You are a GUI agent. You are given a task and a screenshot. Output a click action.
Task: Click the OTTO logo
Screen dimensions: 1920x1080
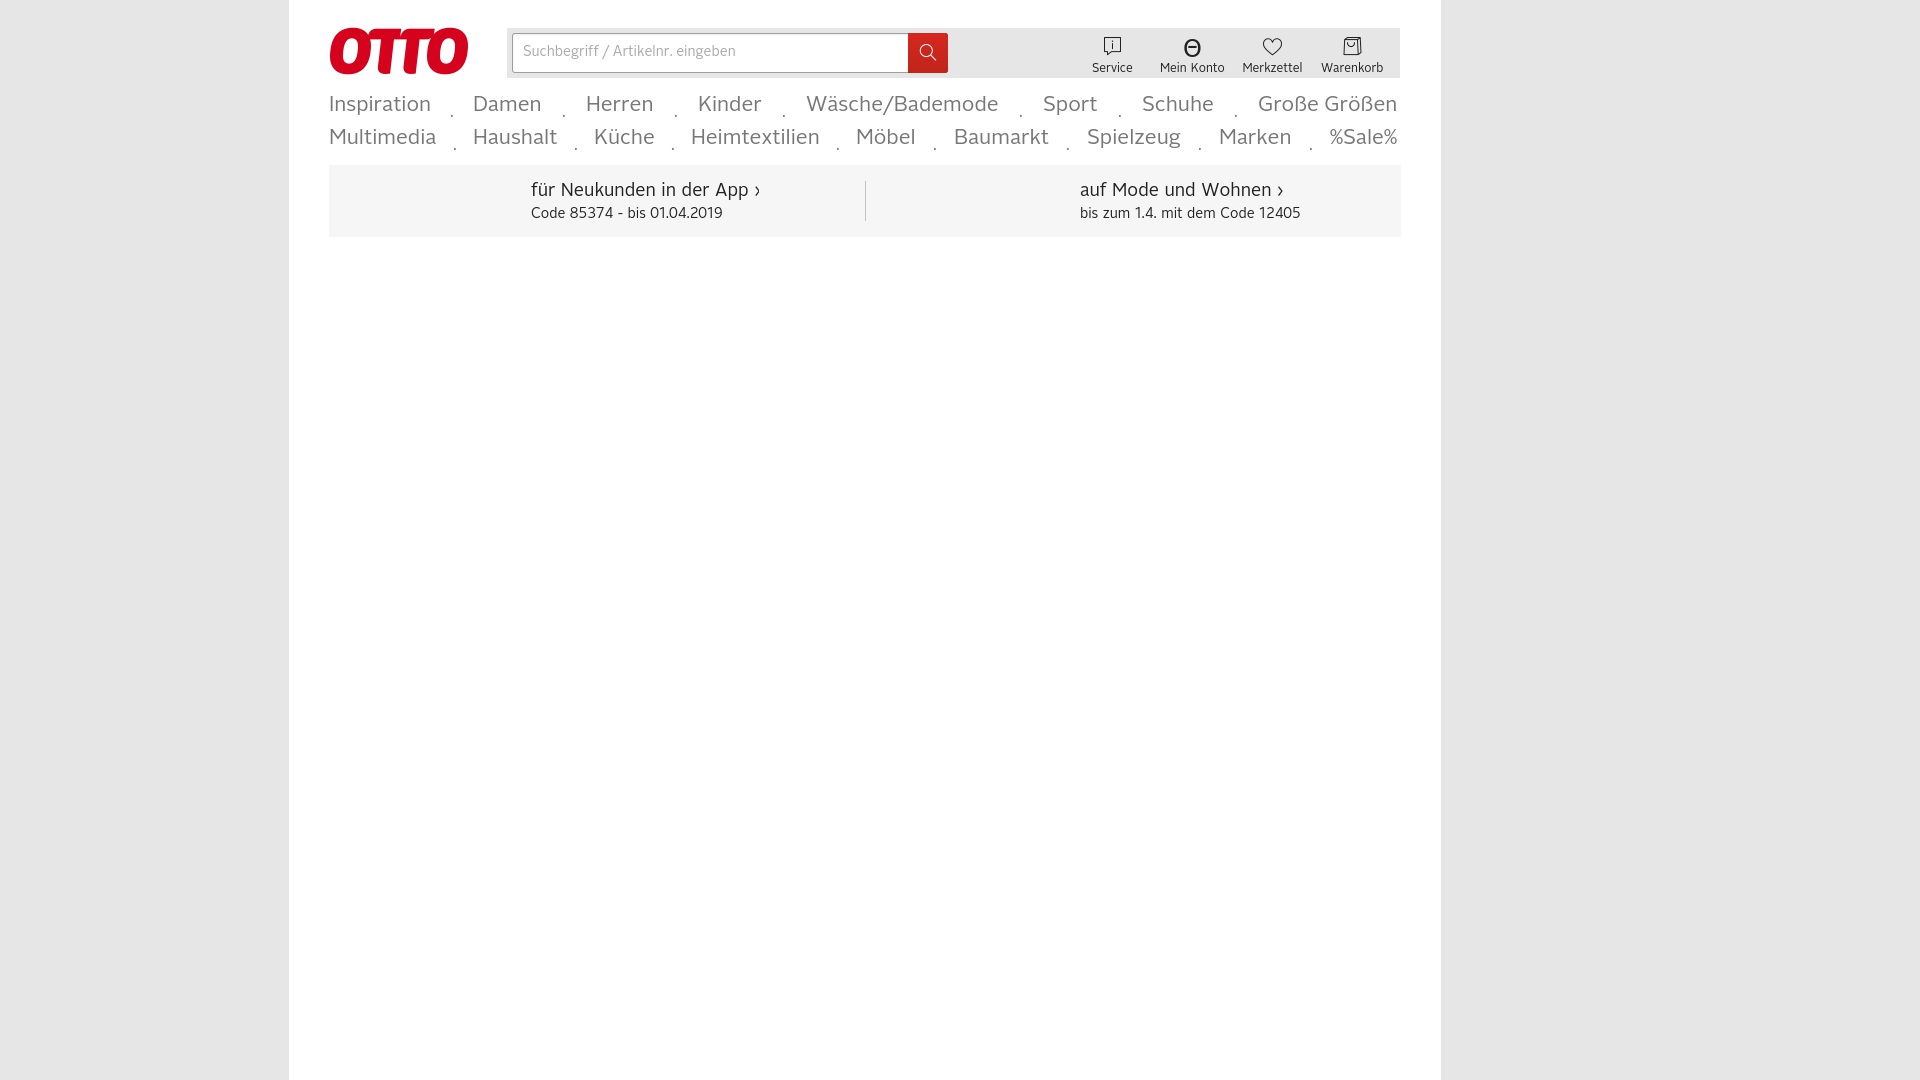[398, 51]
